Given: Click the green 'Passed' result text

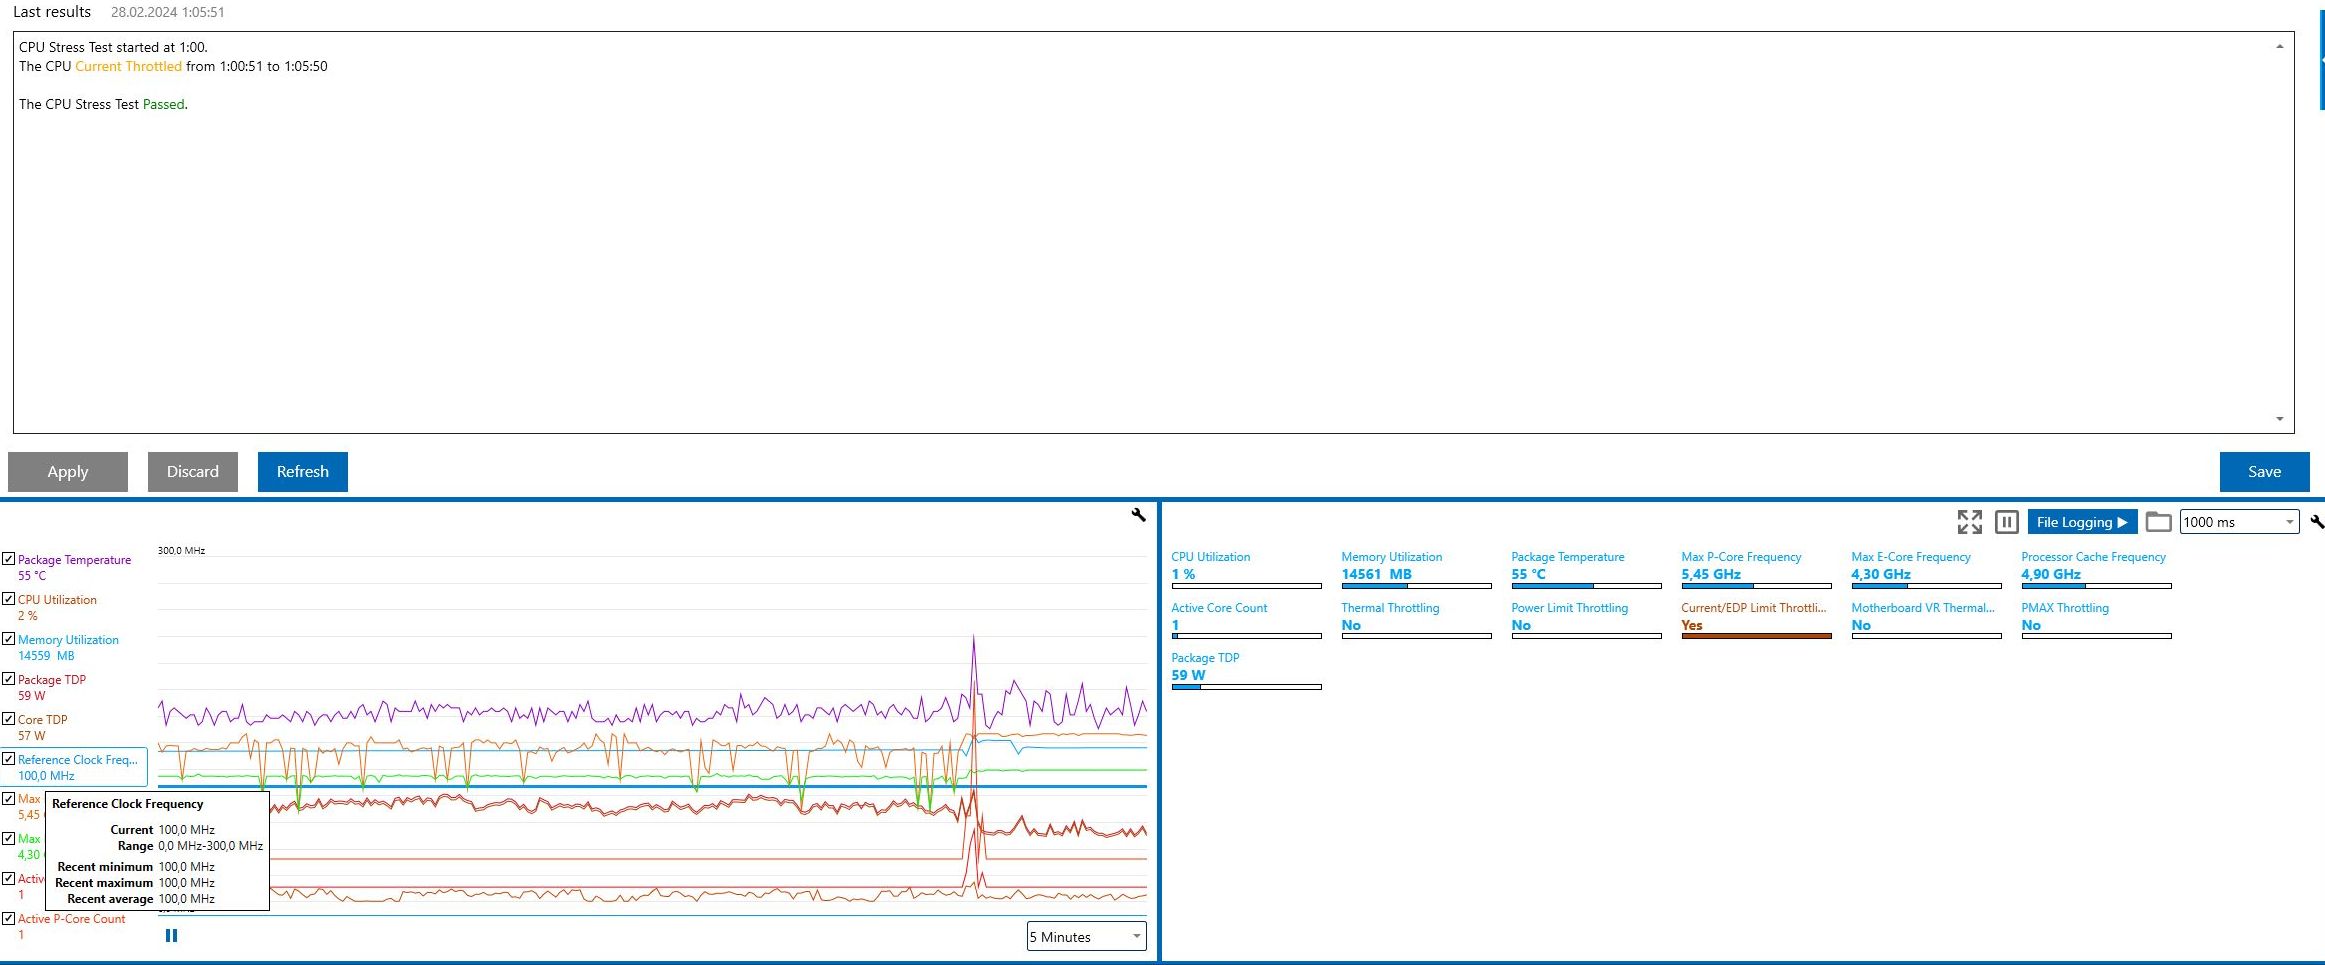Looking at the screenshot, I should [x=164, y=104].
